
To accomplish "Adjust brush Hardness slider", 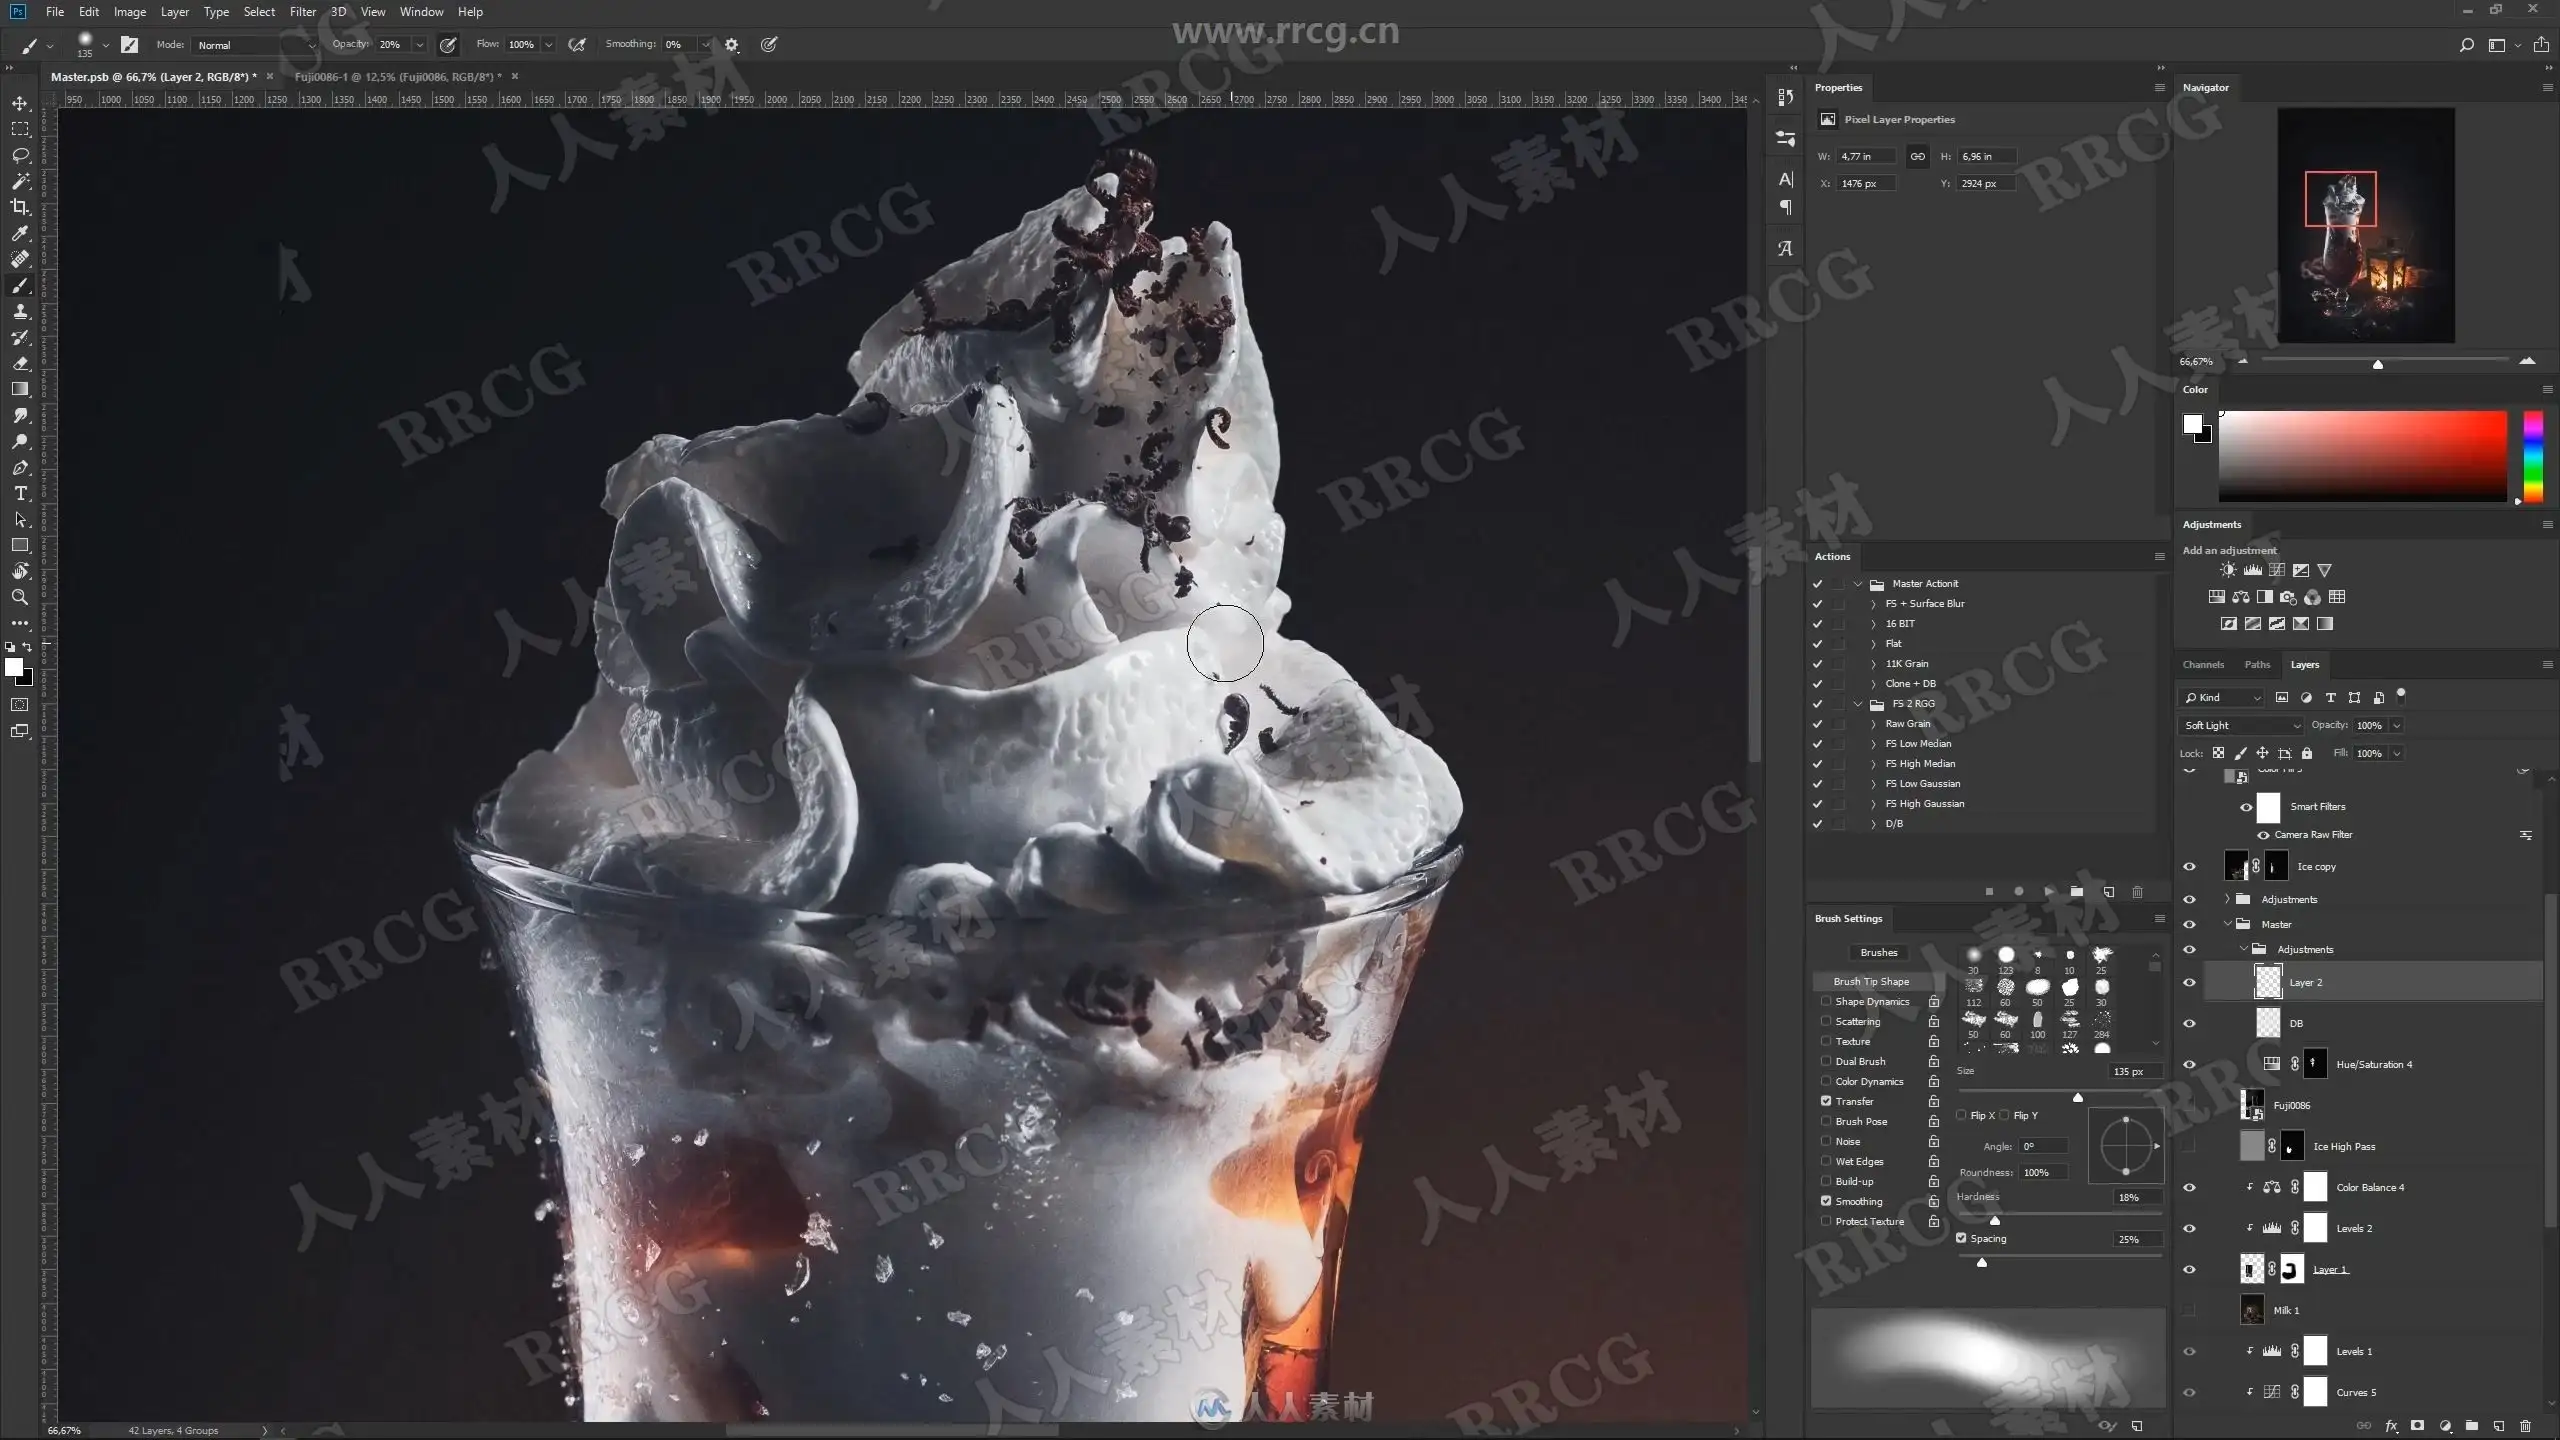I will tap(1995, 1220).
